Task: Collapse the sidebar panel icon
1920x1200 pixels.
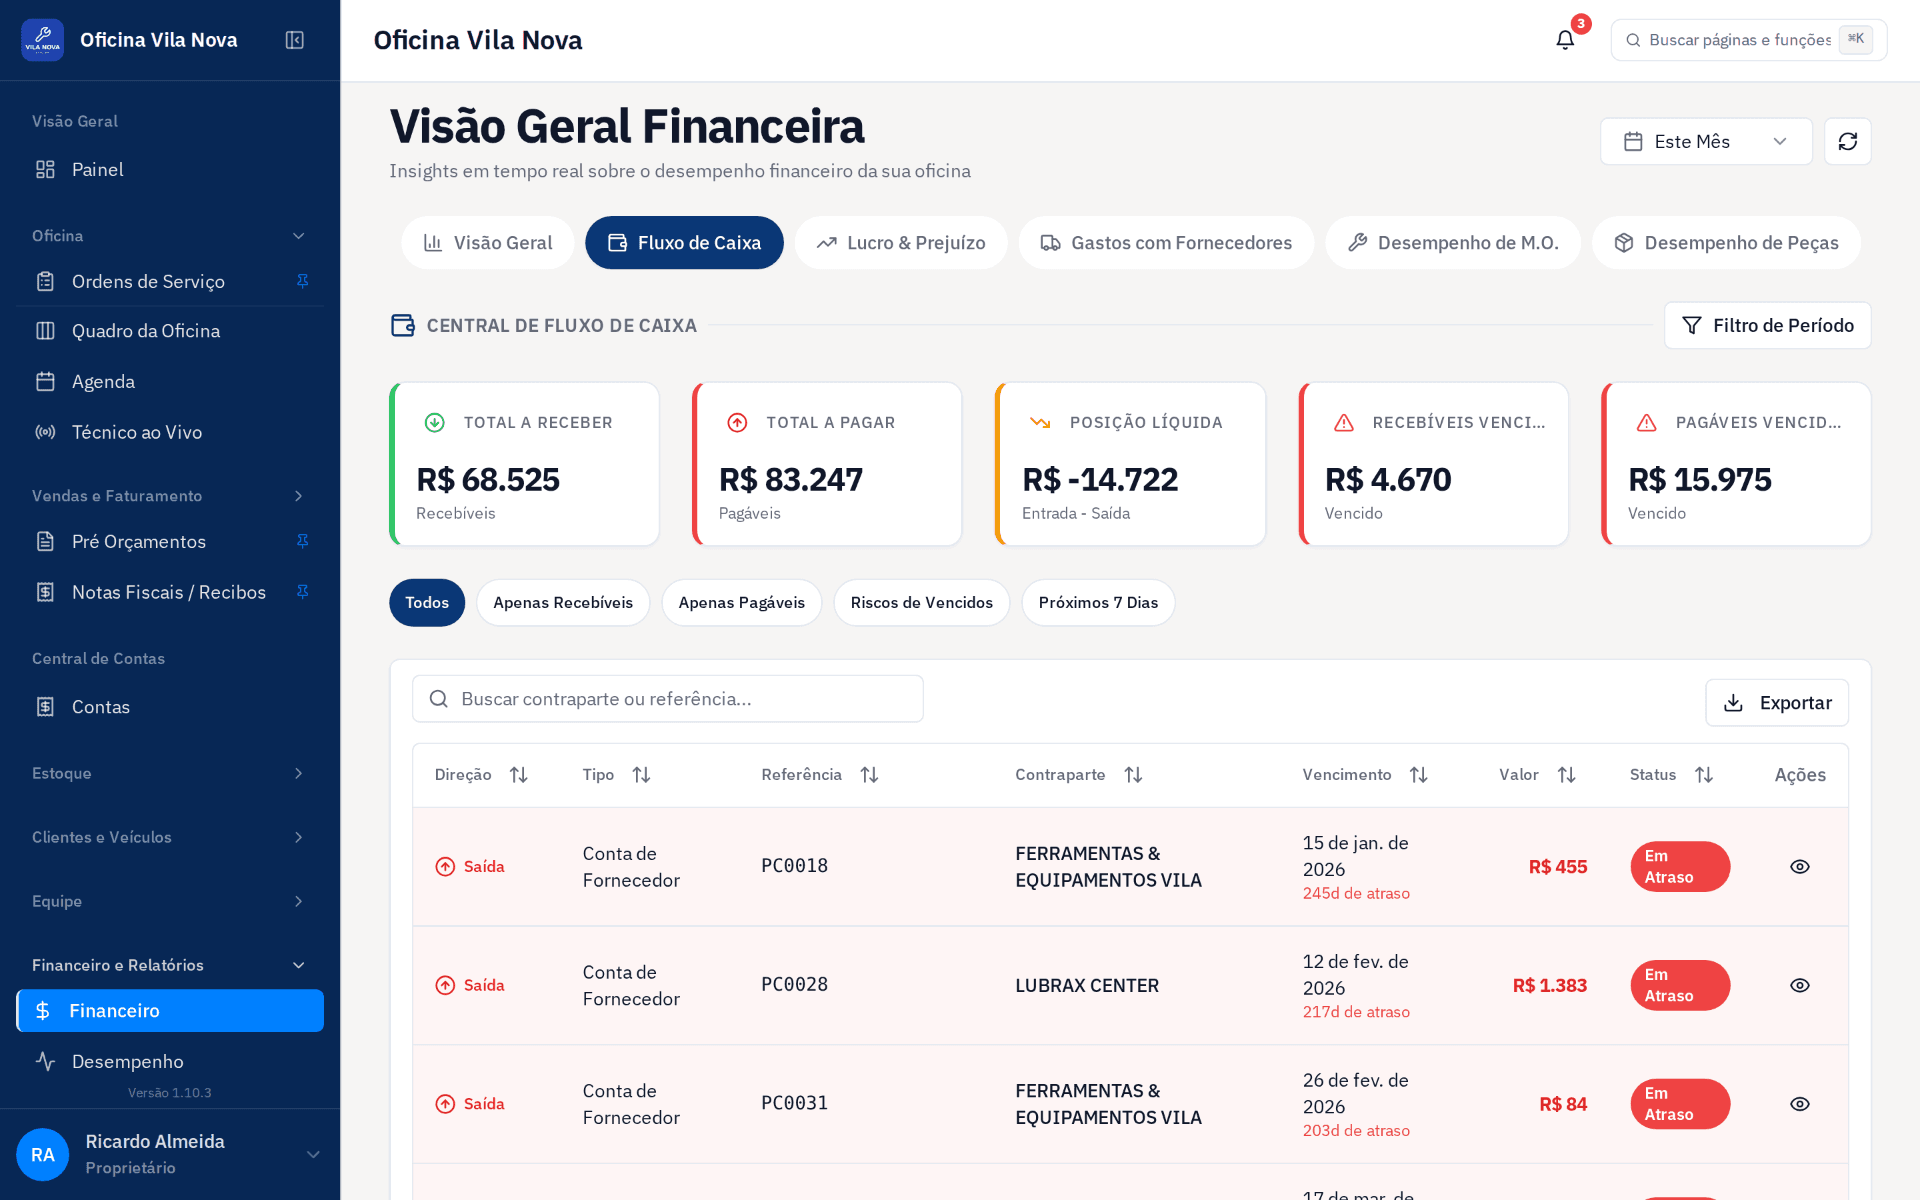Action: coord(294,40)
